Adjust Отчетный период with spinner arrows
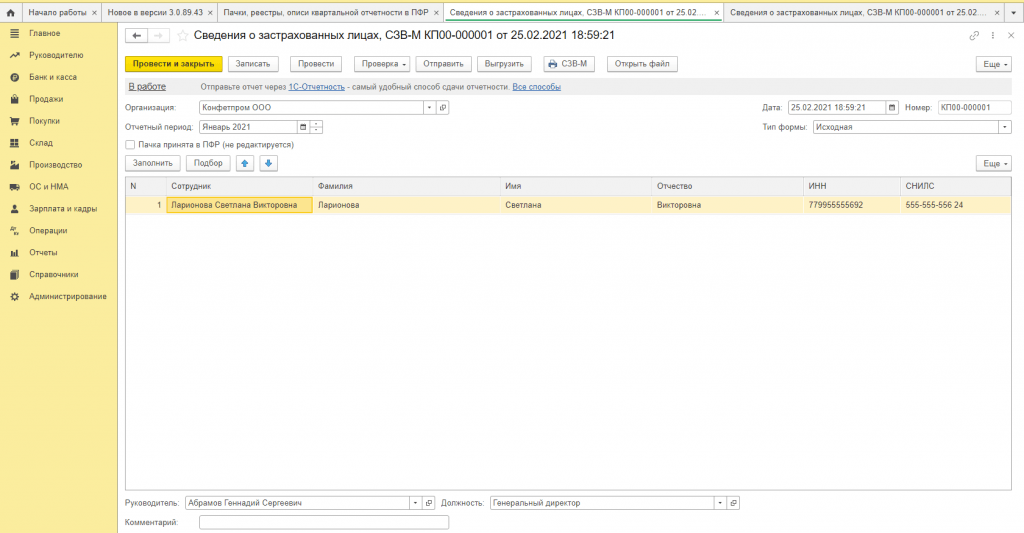This screenshot has width=1024, height=533. 317,127
